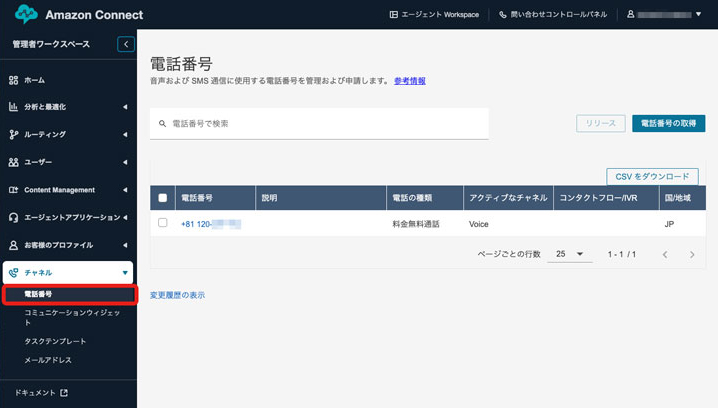
Task: Expand the ルーティング menu arrow
Action: pos(125,134)
